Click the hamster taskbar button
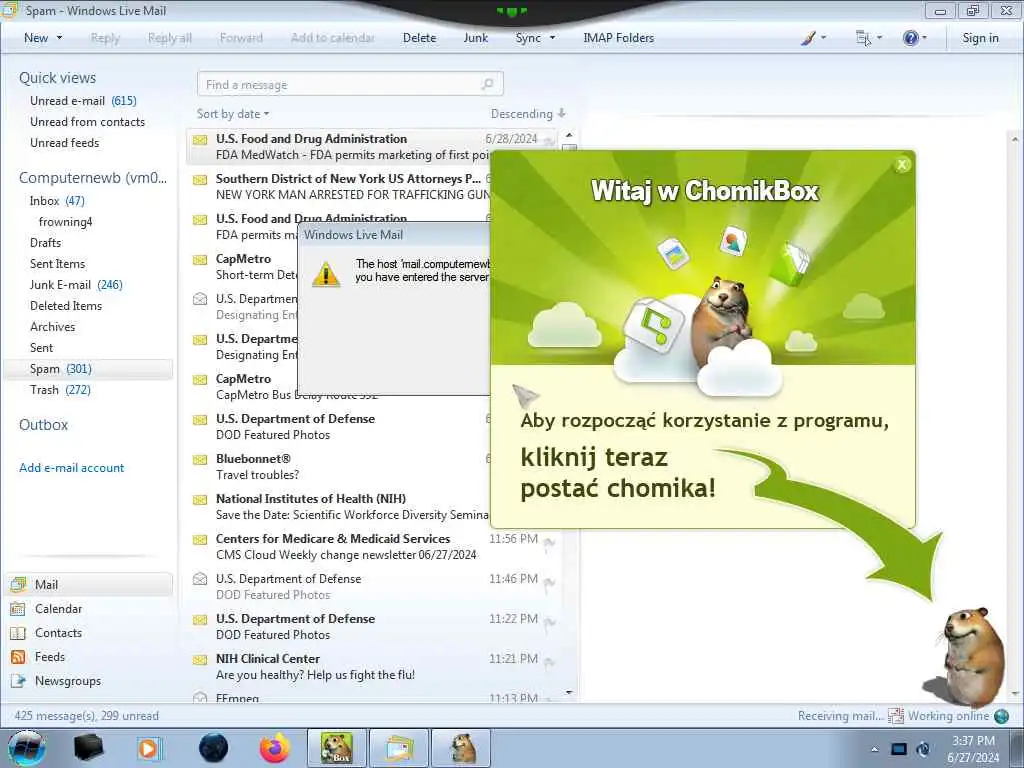 point(462,748)
